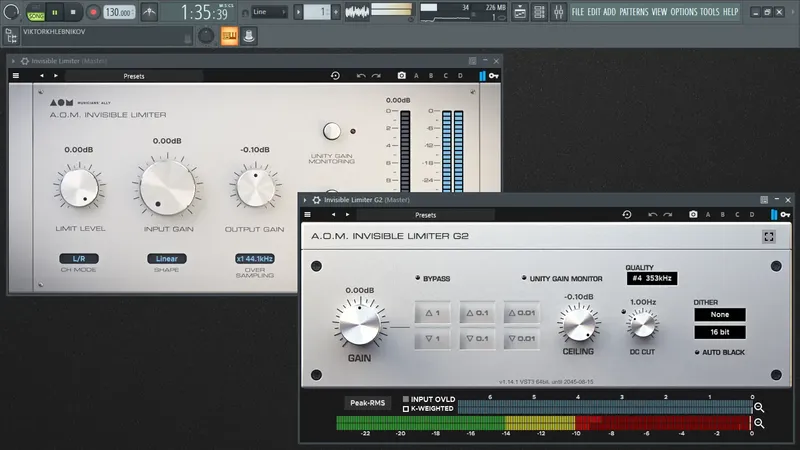Image resolution: width=800 pixels, height=450 pixels.
Task: Open Invisible Limiter G2 hamburger menu
Action: pyautogui.click(x=308, y=214)
